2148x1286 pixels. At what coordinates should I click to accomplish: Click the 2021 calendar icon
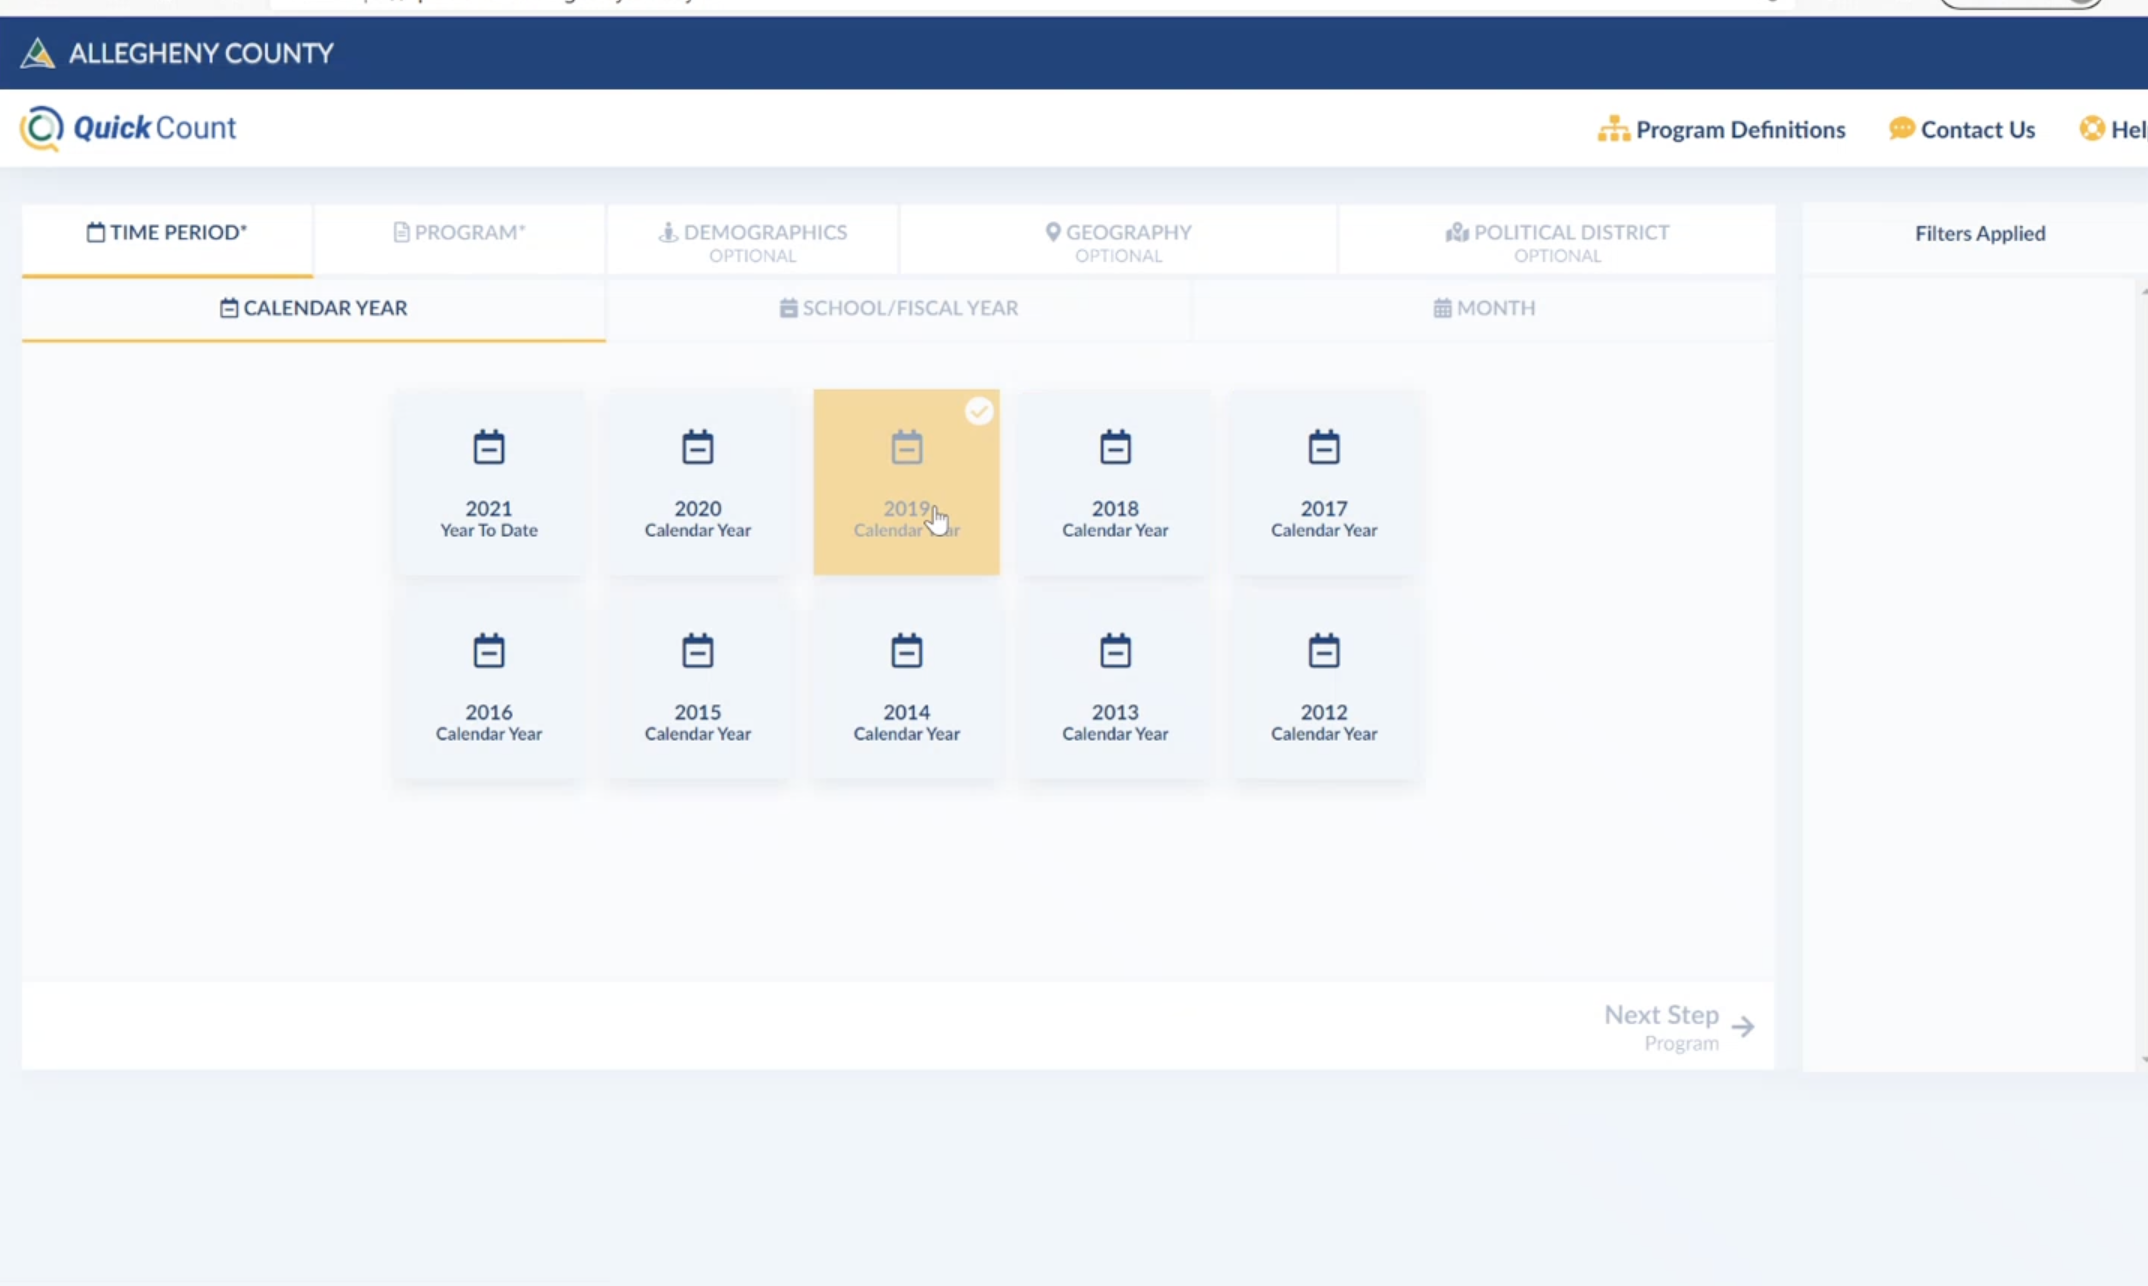[489, 447]
